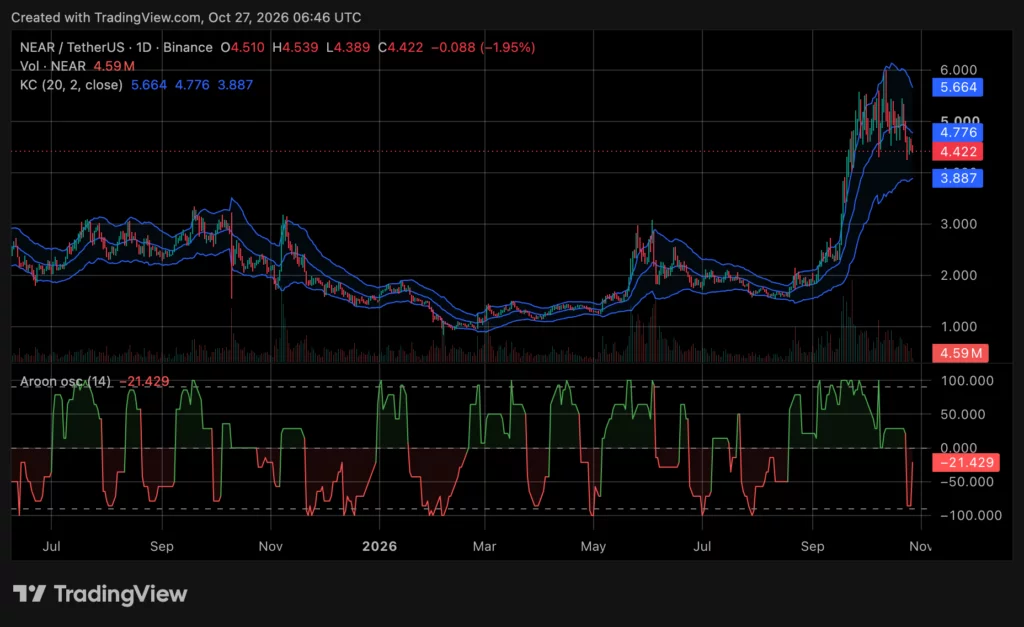Click the Aroon legend value −21.429
Screen dimensions: 1024x627
pyautogui.click(x=144, y=381)
